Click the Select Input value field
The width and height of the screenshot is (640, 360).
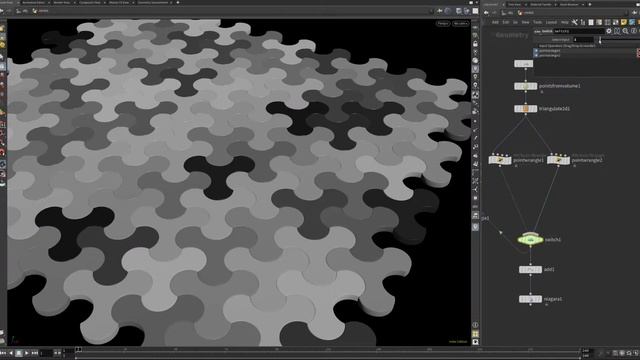pyautogui.click(x=583, y=40)
